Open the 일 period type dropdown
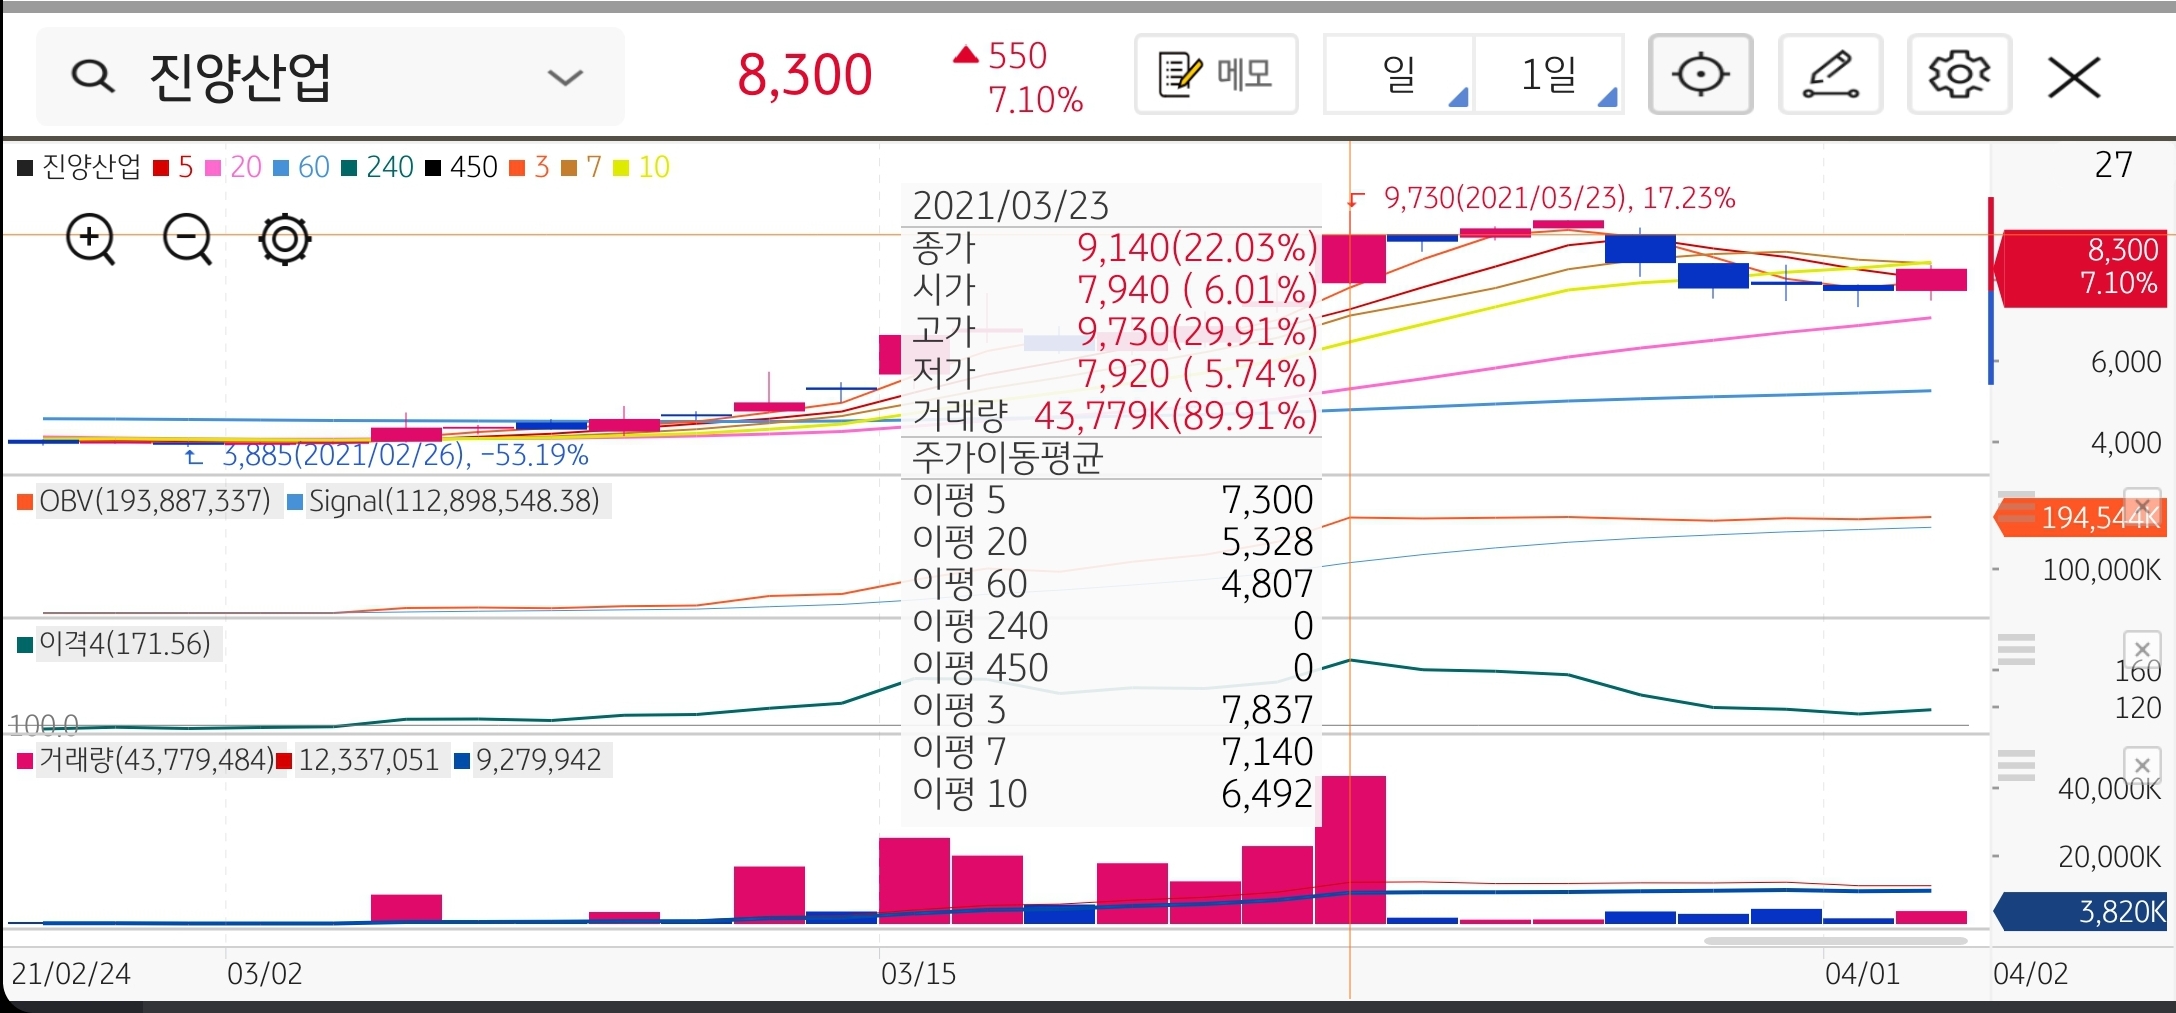The width and height of the screenshot is (2176, 1013). (1399, 74)
